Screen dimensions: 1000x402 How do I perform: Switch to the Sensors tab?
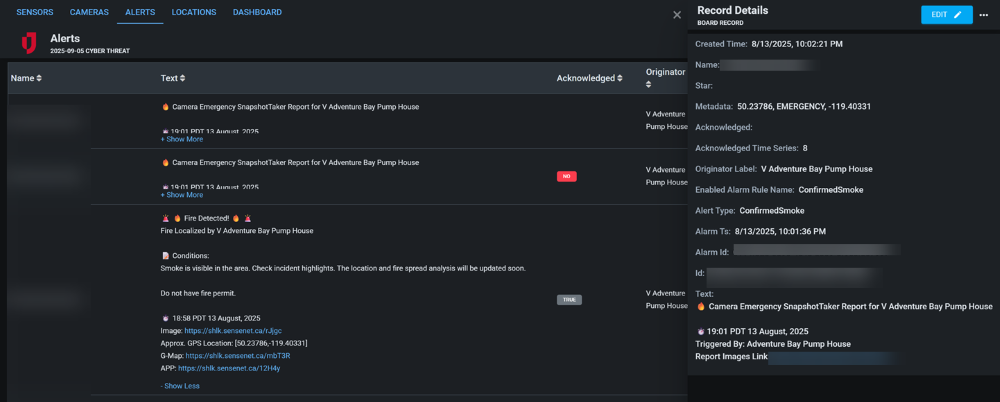click(35, 12)
